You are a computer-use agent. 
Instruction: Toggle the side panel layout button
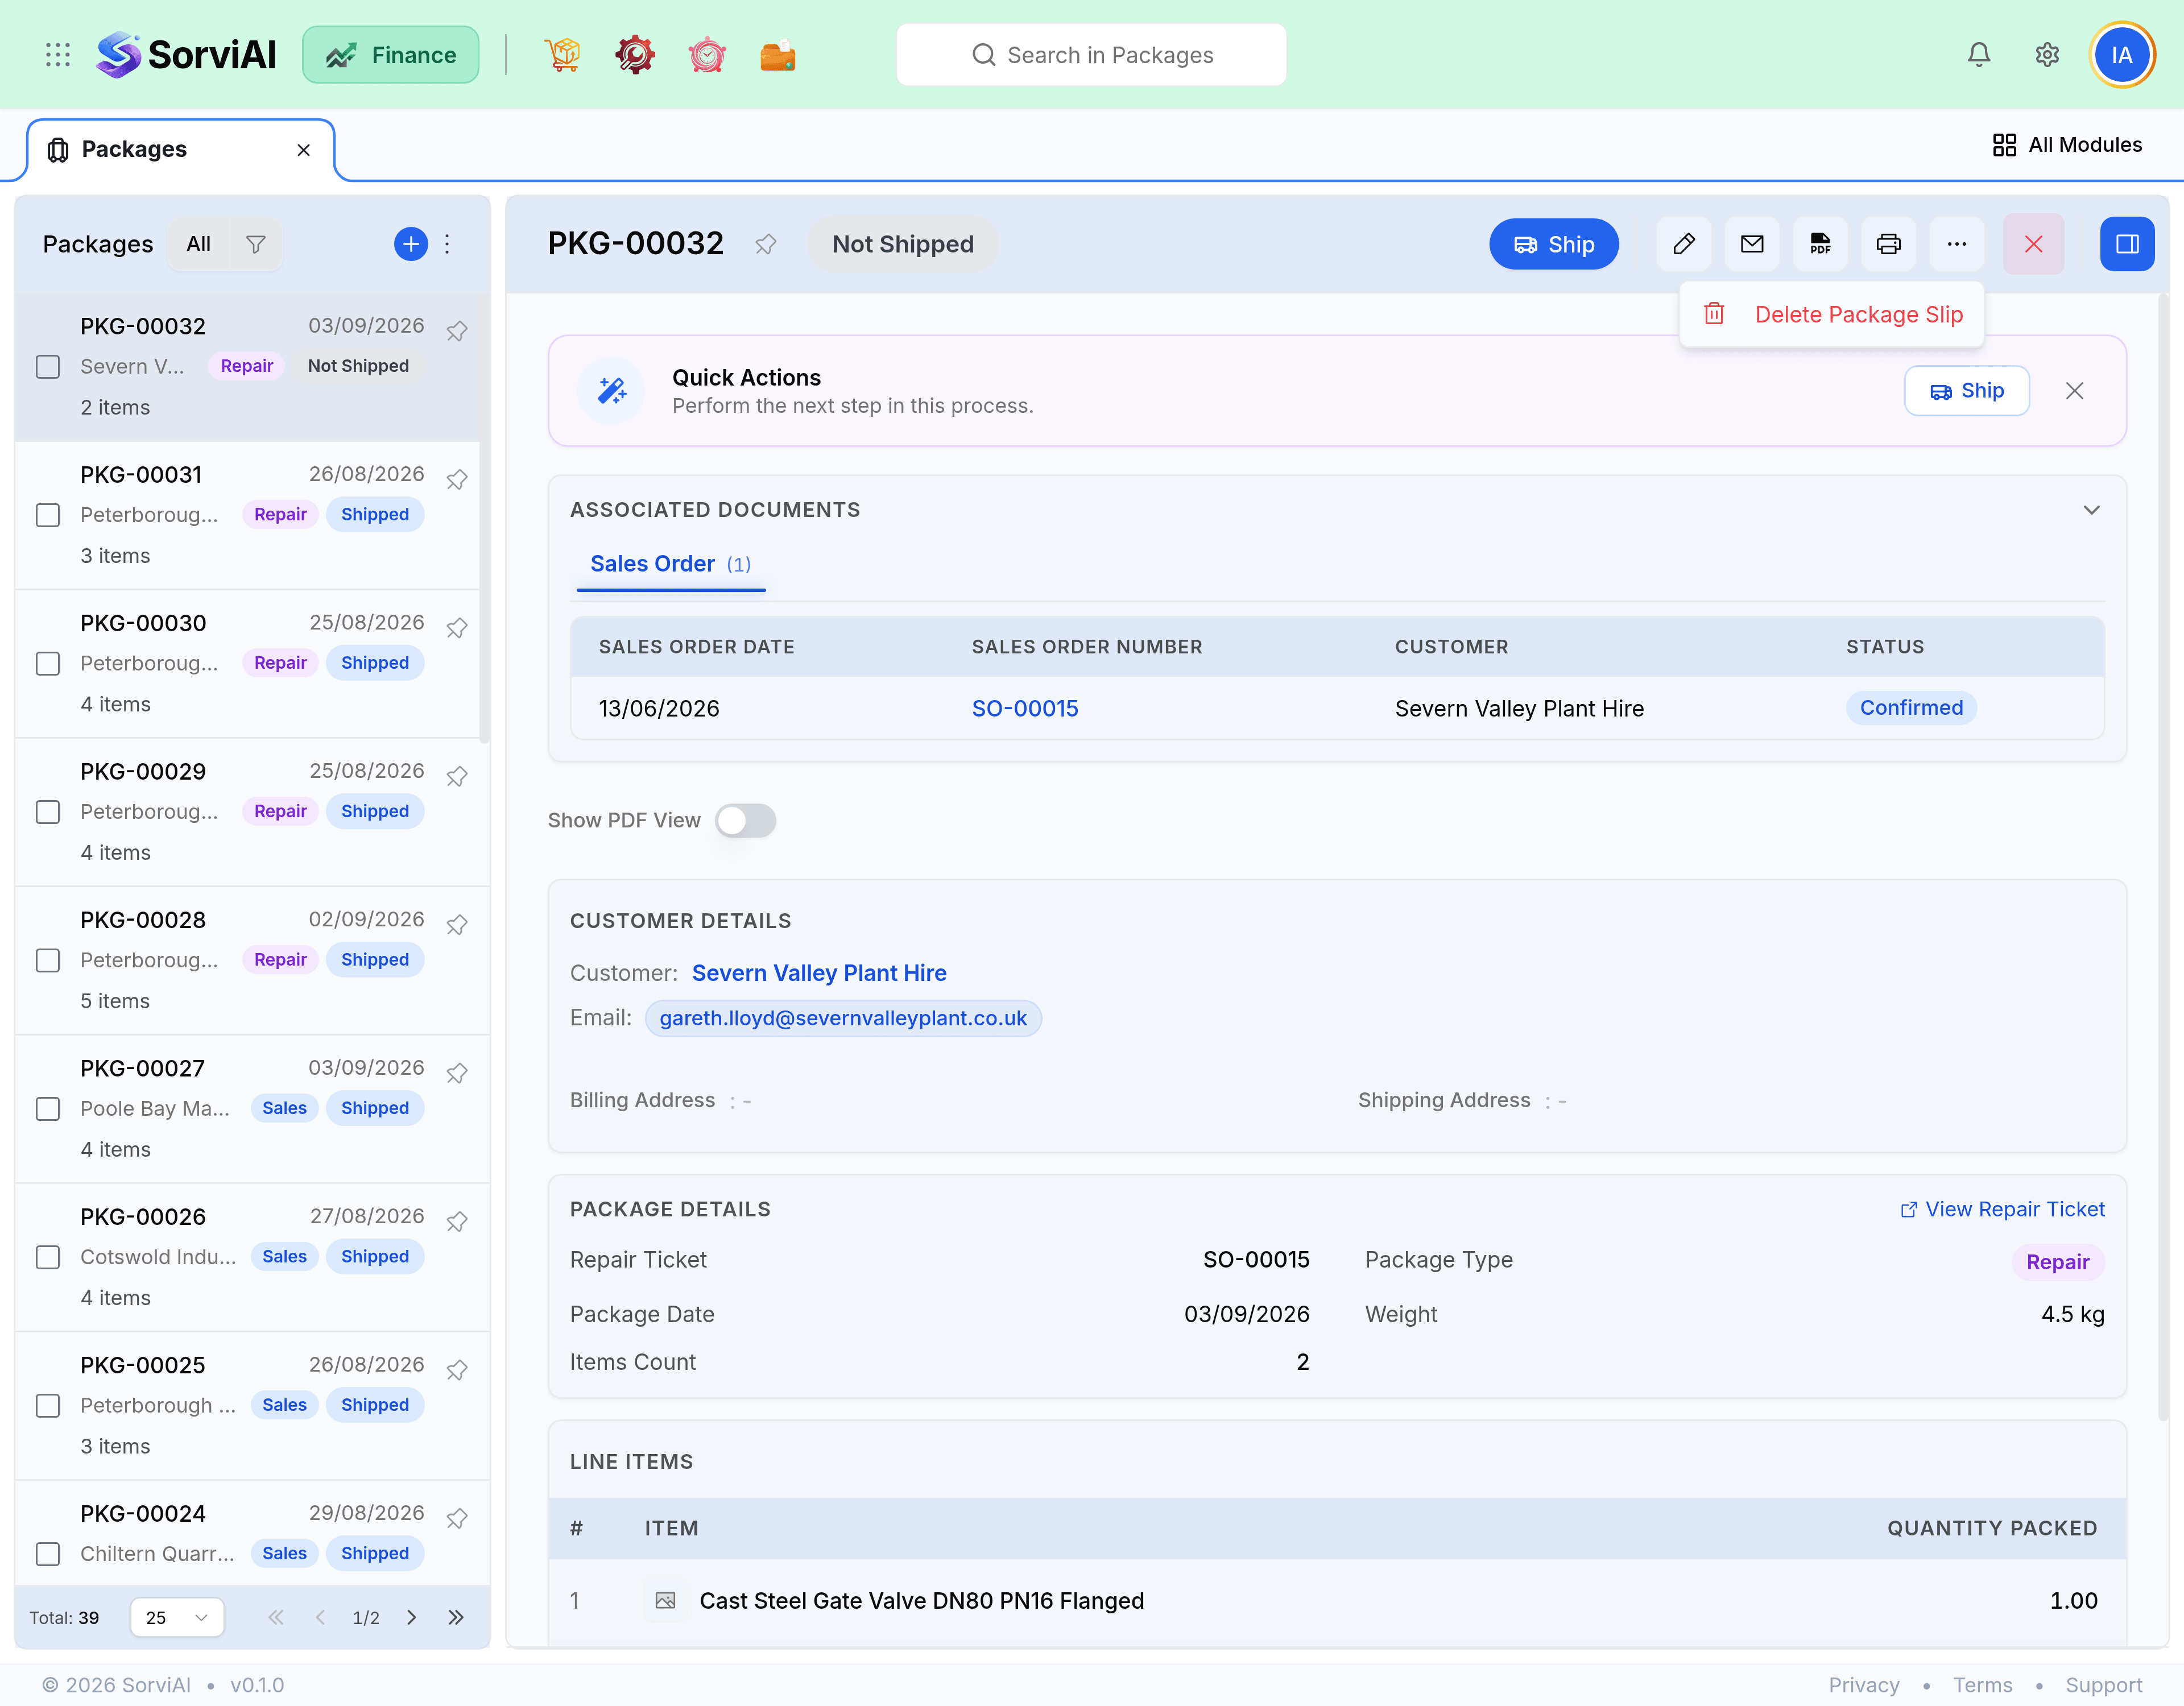[x=2128, y=244]
